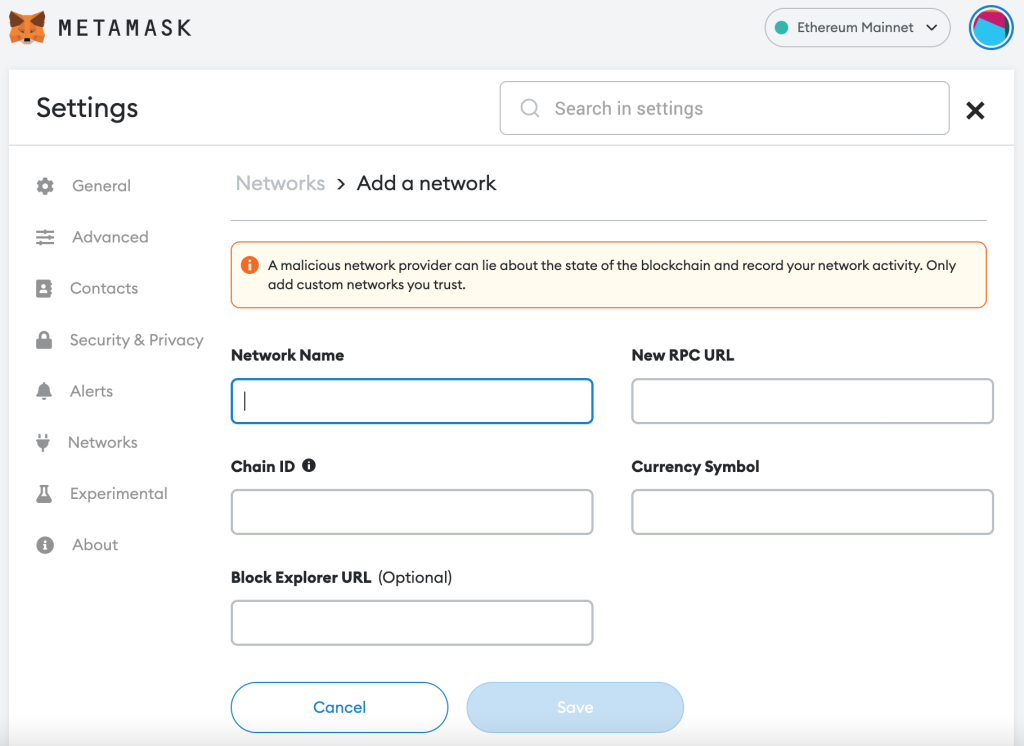Image resolution: width=1024 pixels, height=746 pixels.
Task: Open the About section
Action: click(x=95, y=545)
